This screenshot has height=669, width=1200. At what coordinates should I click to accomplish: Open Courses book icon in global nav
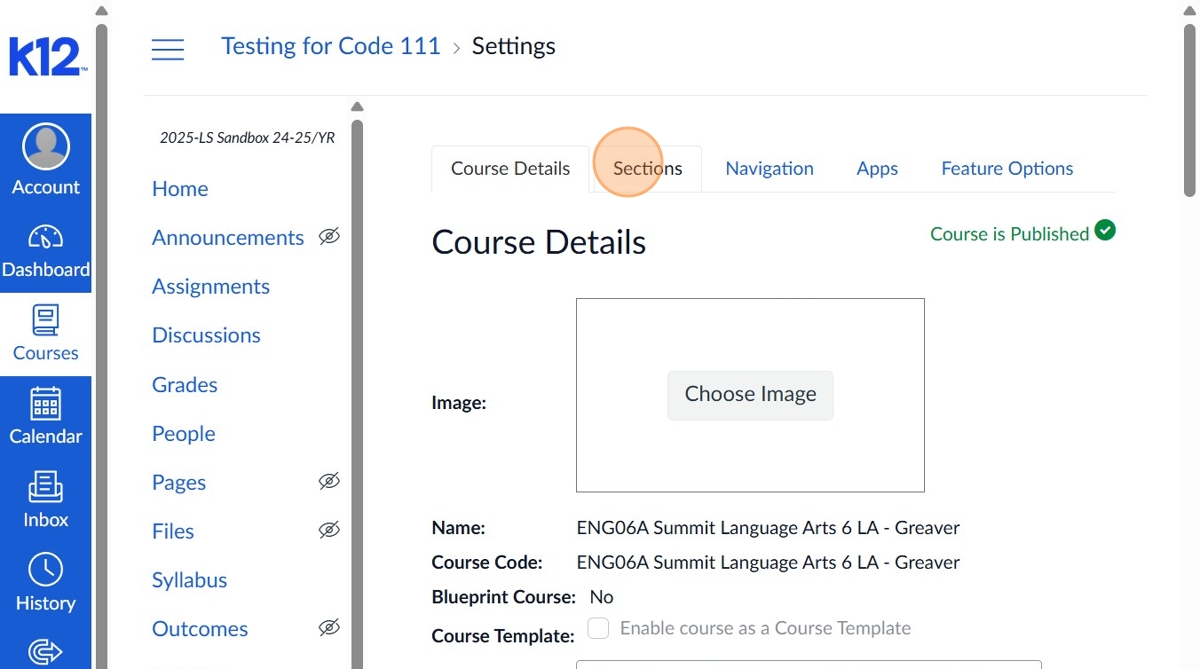click(x=46, y=321)
